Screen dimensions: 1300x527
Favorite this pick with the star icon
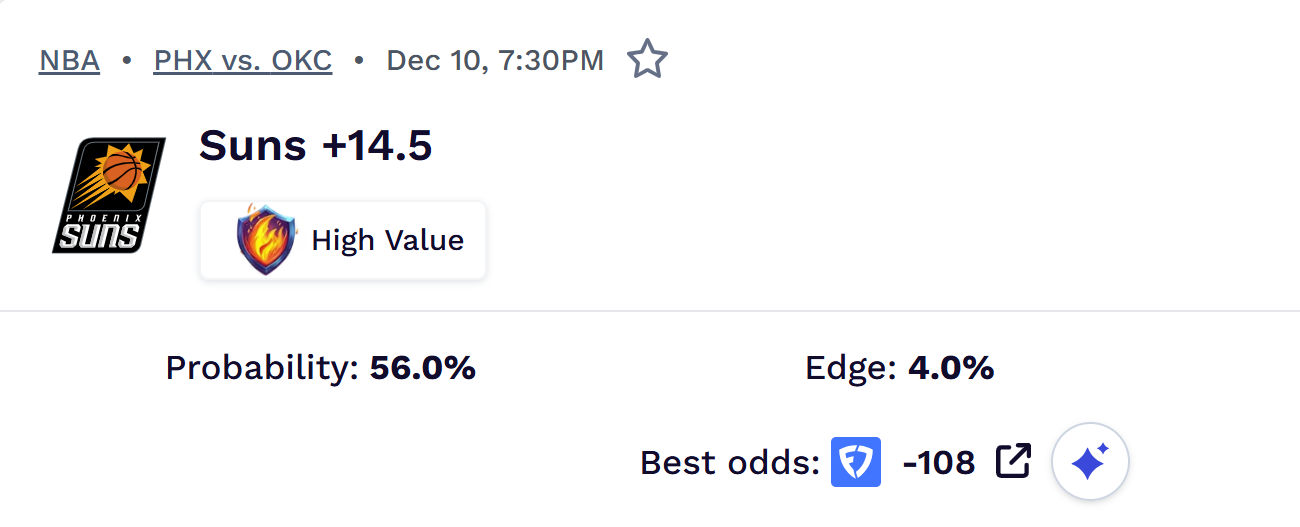pos(647,60)
